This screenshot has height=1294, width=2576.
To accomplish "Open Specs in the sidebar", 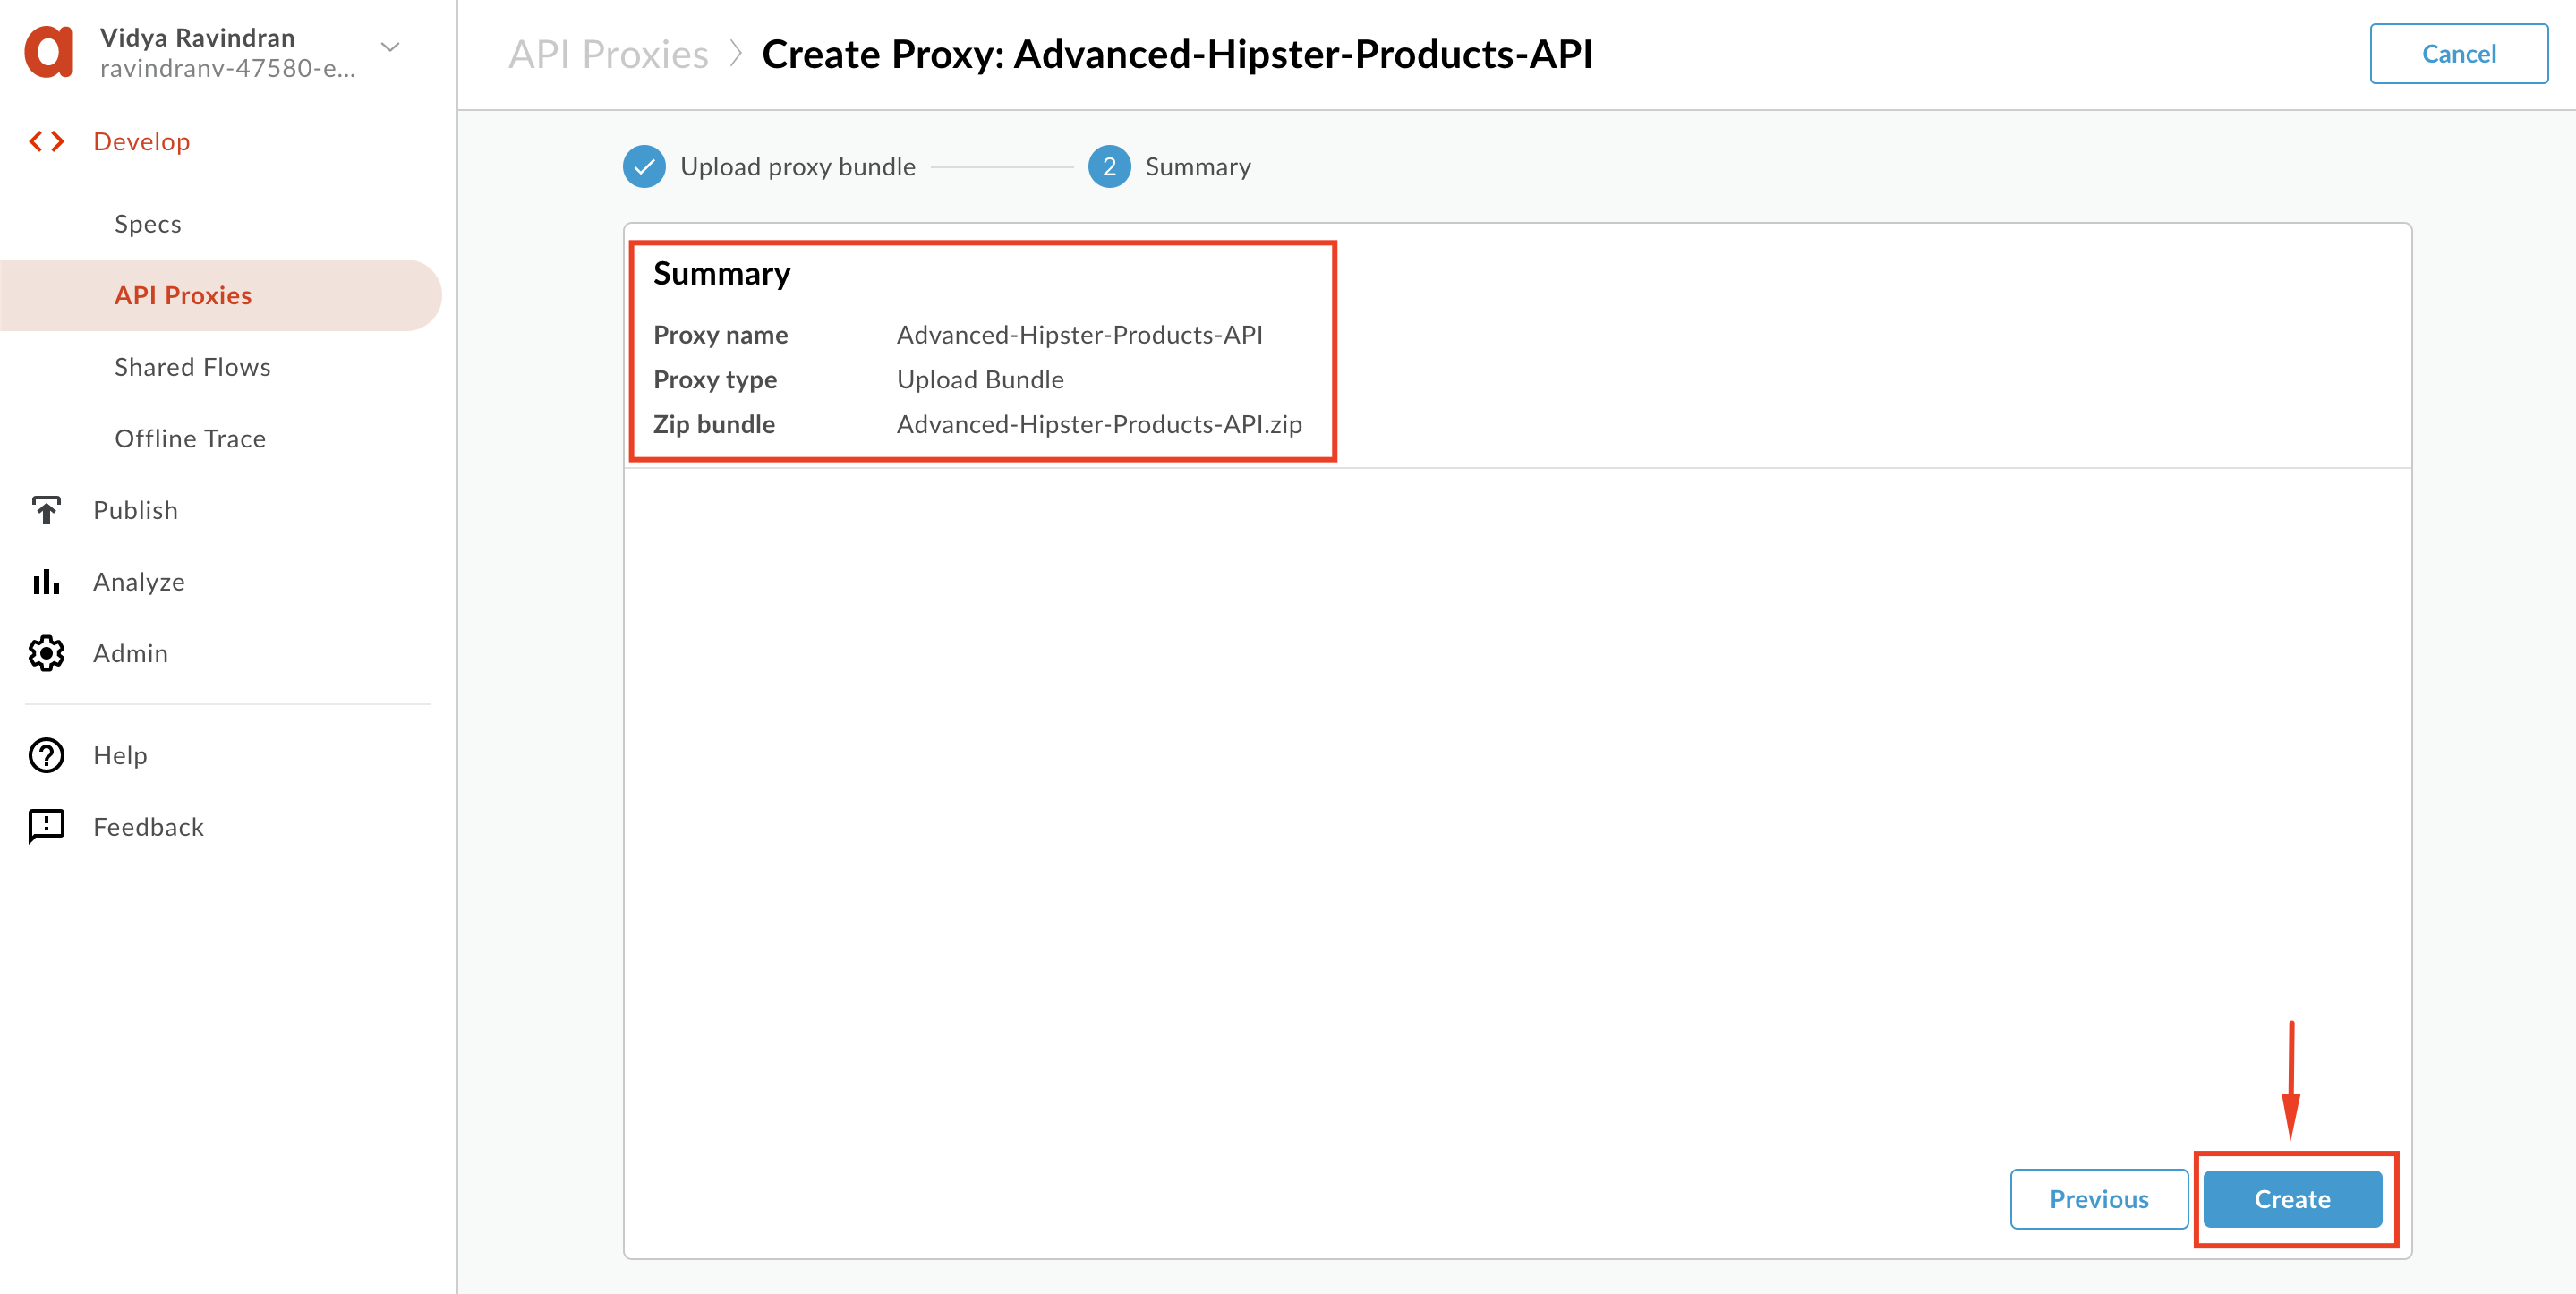I will 148,224.
